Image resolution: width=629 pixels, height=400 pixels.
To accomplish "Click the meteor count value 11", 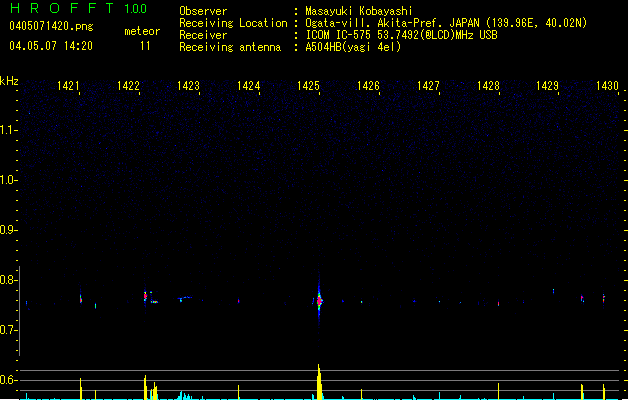I will click(145, 46).
